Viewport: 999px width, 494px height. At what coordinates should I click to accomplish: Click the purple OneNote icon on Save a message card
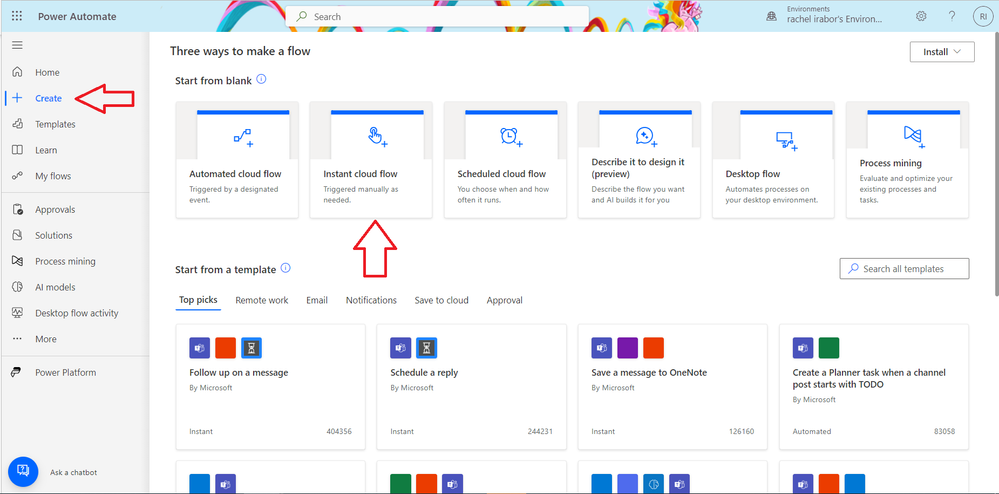pos(628,348)
